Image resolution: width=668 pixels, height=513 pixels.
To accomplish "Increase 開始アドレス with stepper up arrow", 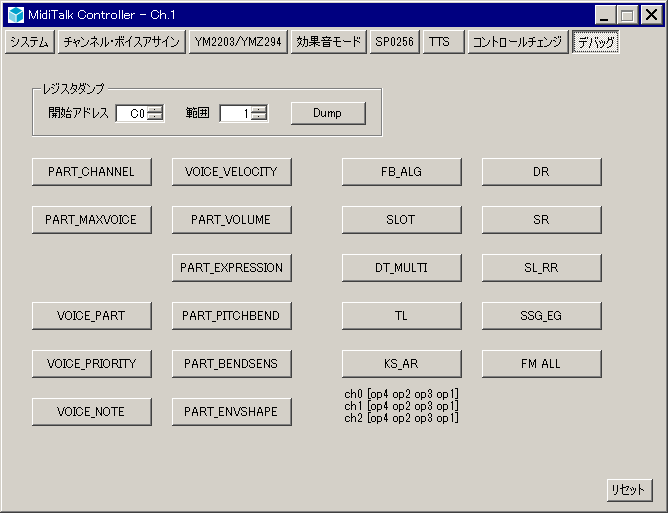I will (155, 110).
